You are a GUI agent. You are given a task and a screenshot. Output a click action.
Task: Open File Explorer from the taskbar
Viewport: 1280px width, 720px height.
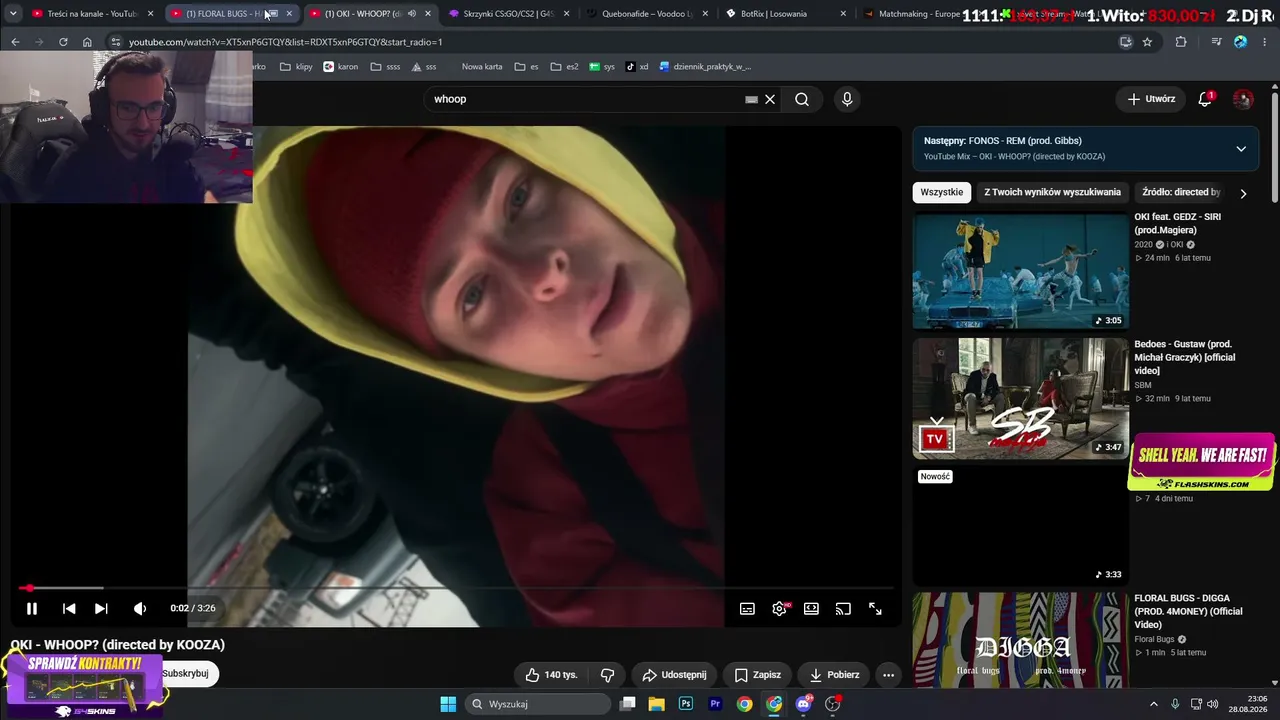(x=657, y=704)
